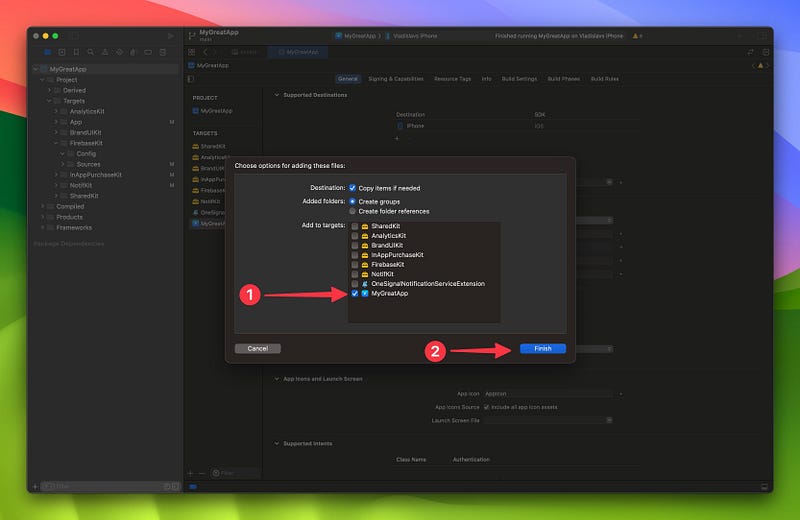Collapse the Targets folder in navigator
Screen dimensions: 800x520
click(49, 101)
